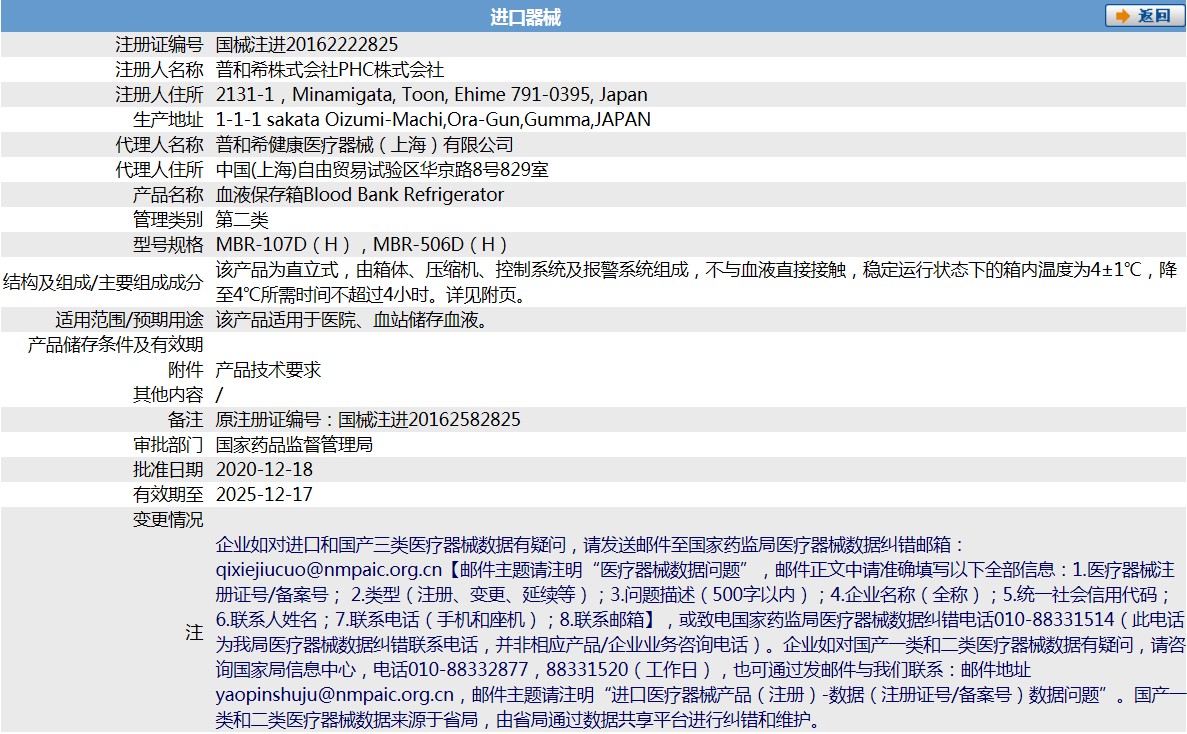Click the orange arrow icon in 返回
Screen dimensions: 1187x734
[x=1123, y=16]
